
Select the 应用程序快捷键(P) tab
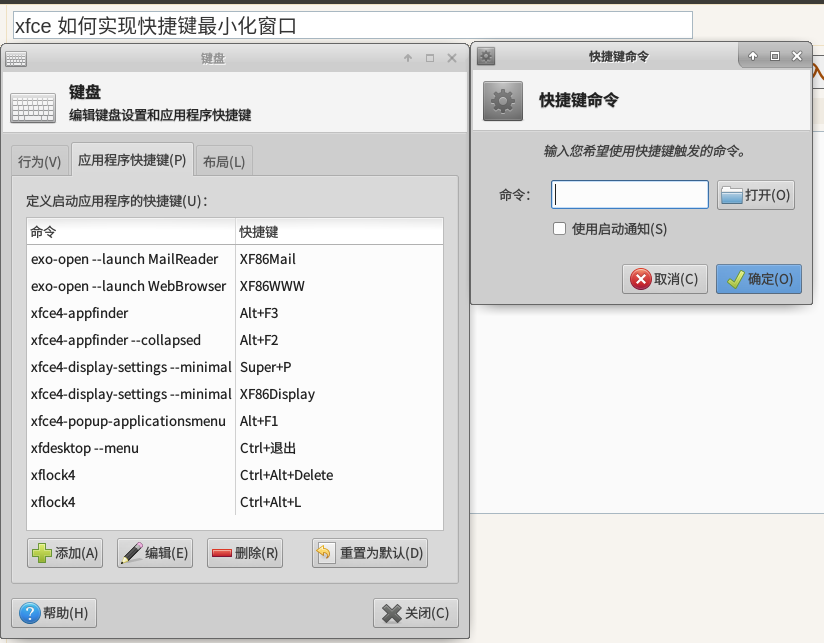click(x=132, y=160)
